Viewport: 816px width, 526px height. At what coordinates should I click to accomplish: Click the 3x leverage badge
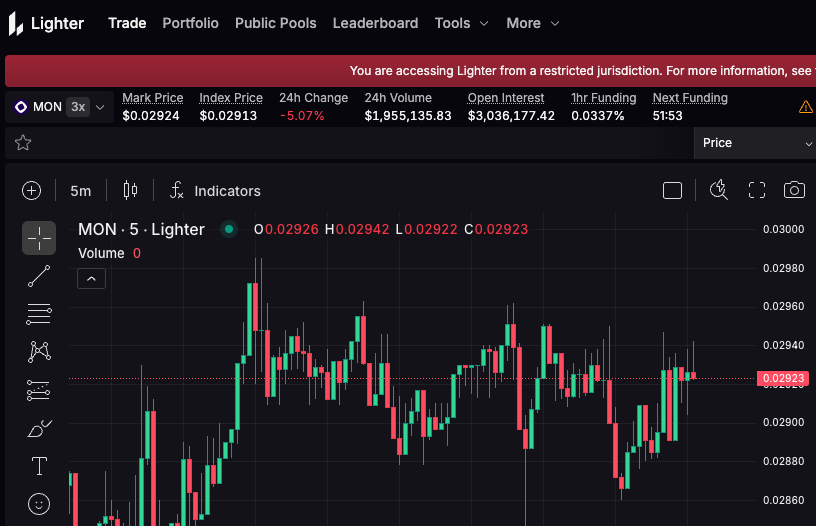pyautogui.click(x=78, y=107)
